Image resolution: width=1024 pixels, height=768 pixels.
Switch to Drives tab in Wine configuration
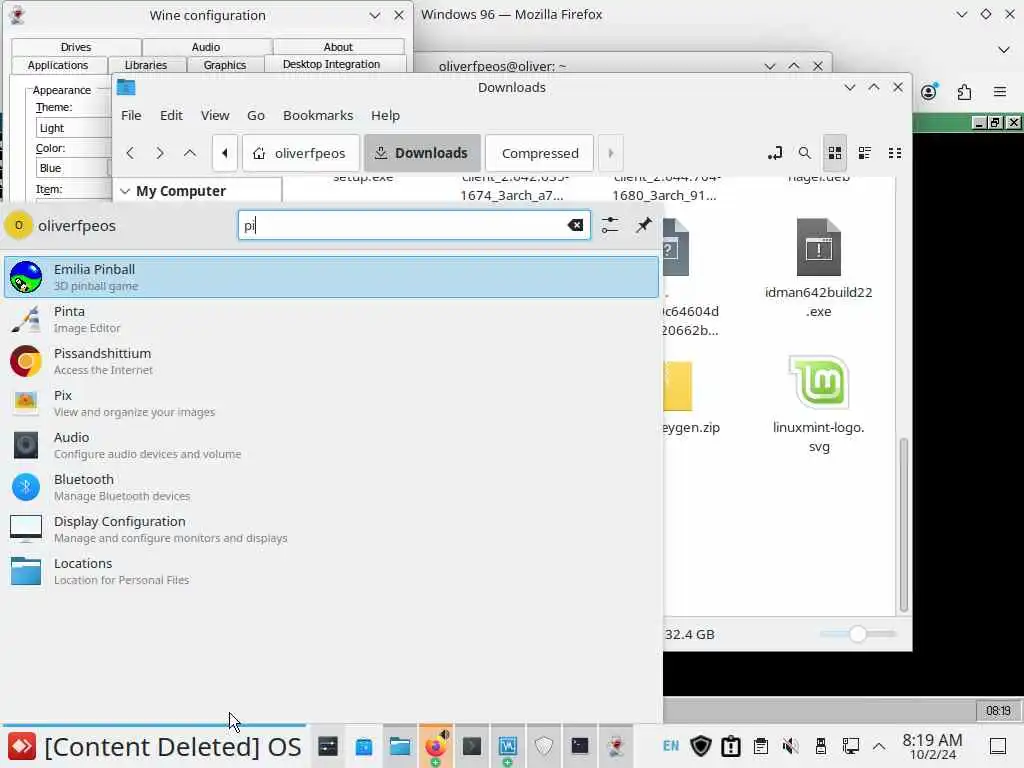[x=76, y=47]
